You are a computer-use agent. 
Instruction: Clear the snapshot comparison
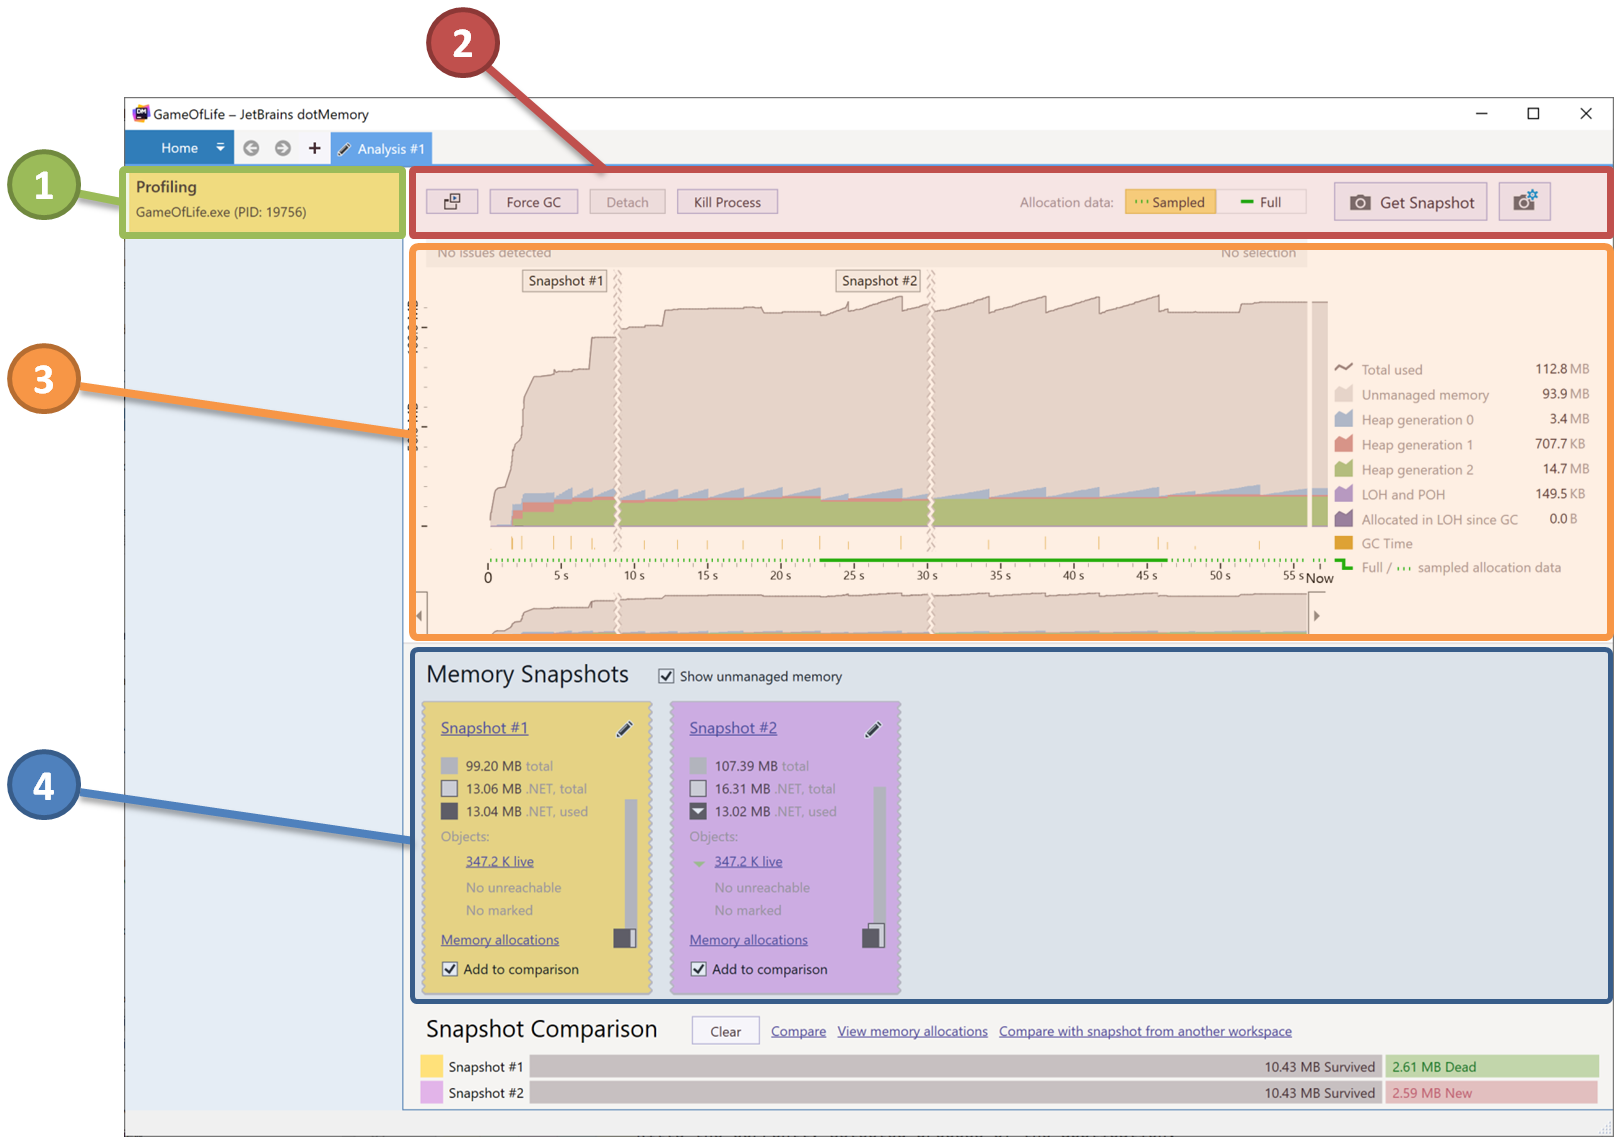point(725,1031)
